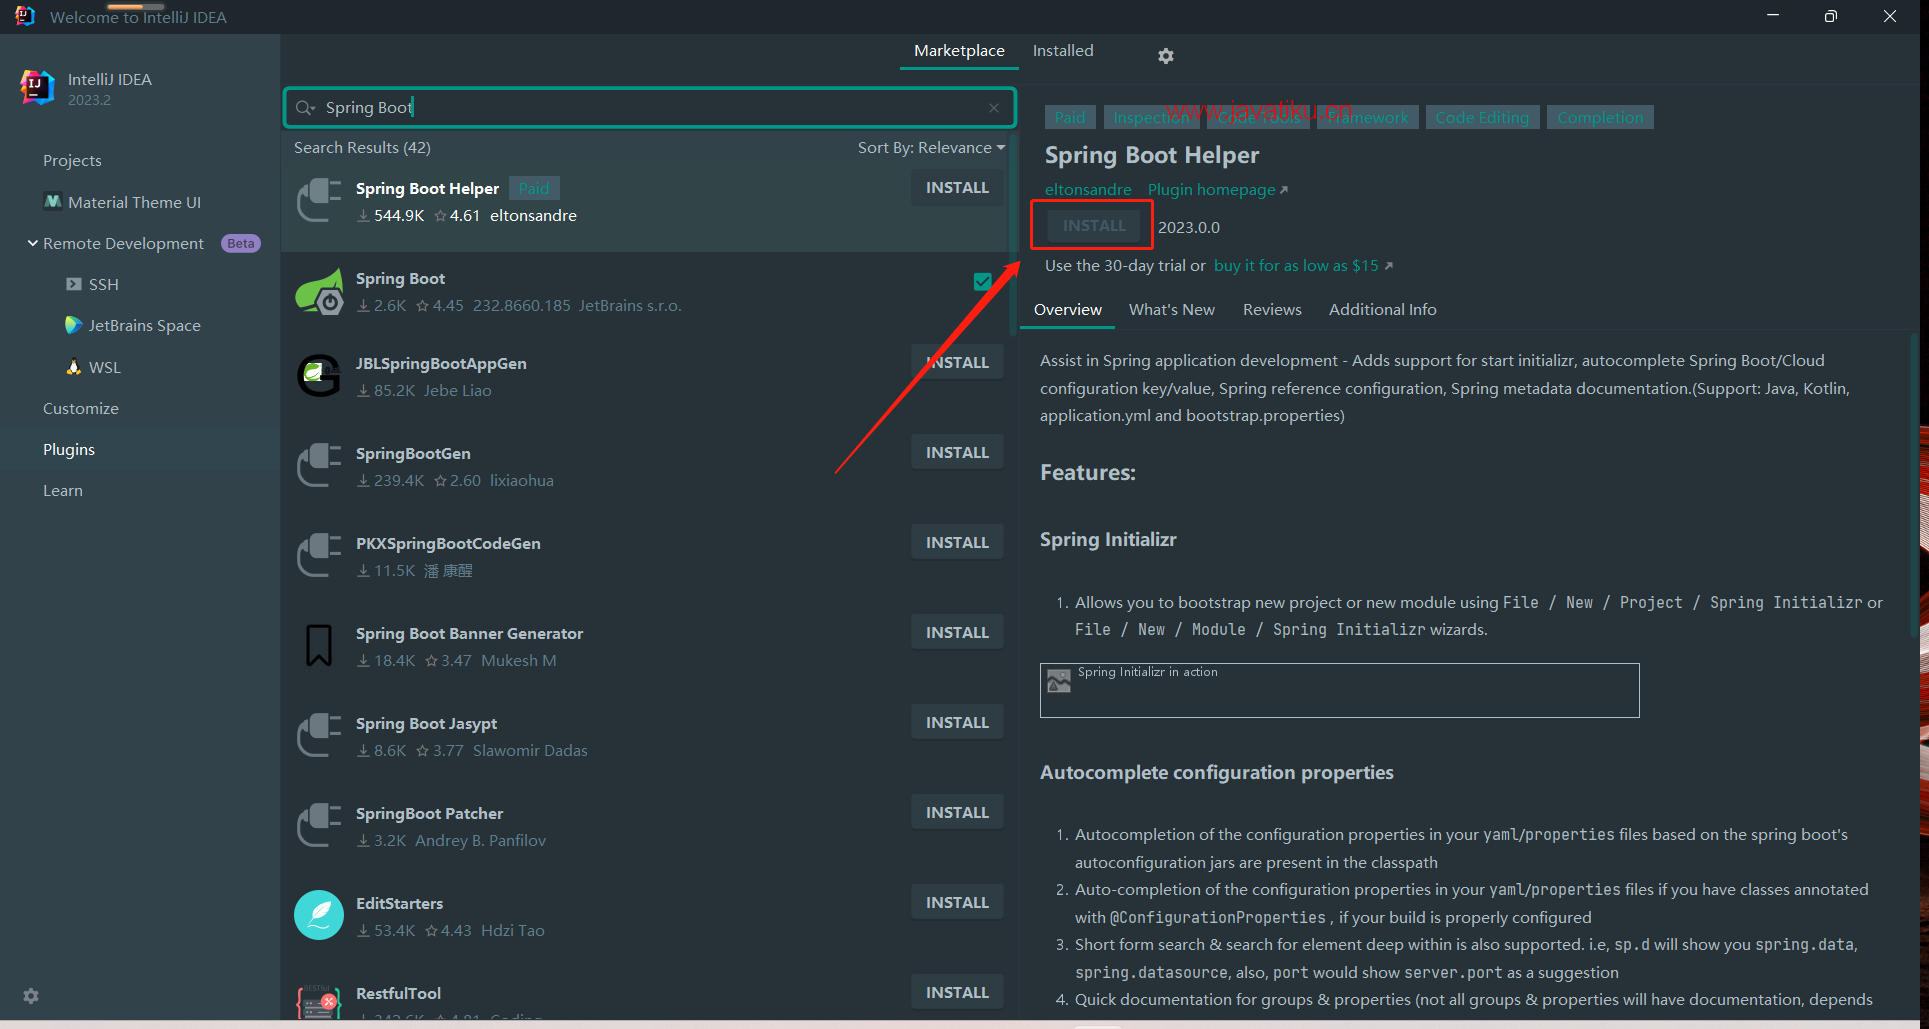This screenshot has height=1029, width=1929.
Task: Open the eltonsandre vendor link
Action: (x=1088, y=190)
